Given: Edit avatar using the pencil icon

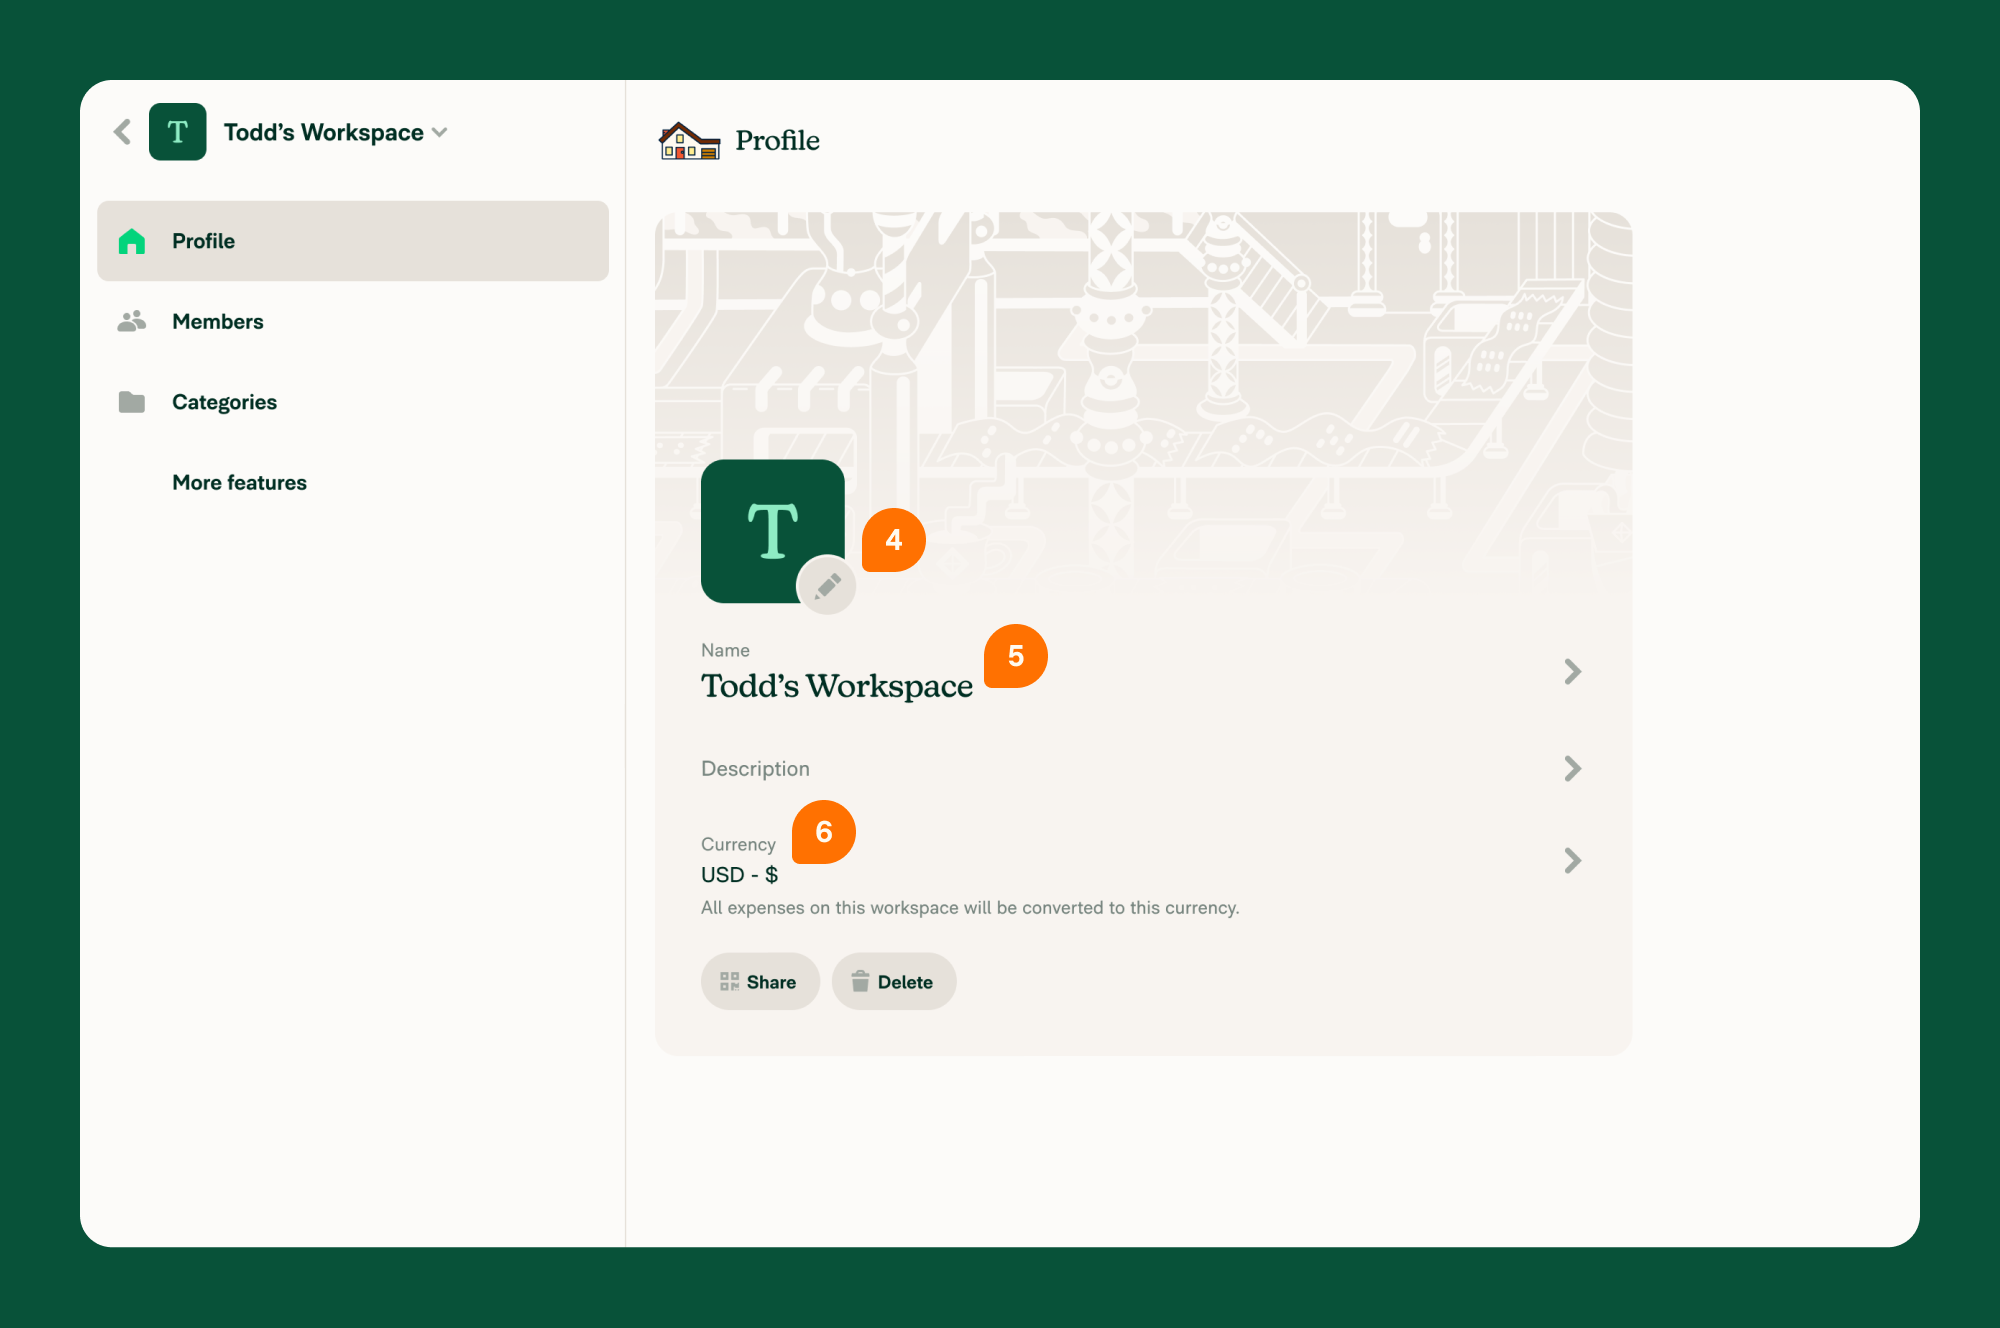Looking at the screenshot, I should point(827,586).
